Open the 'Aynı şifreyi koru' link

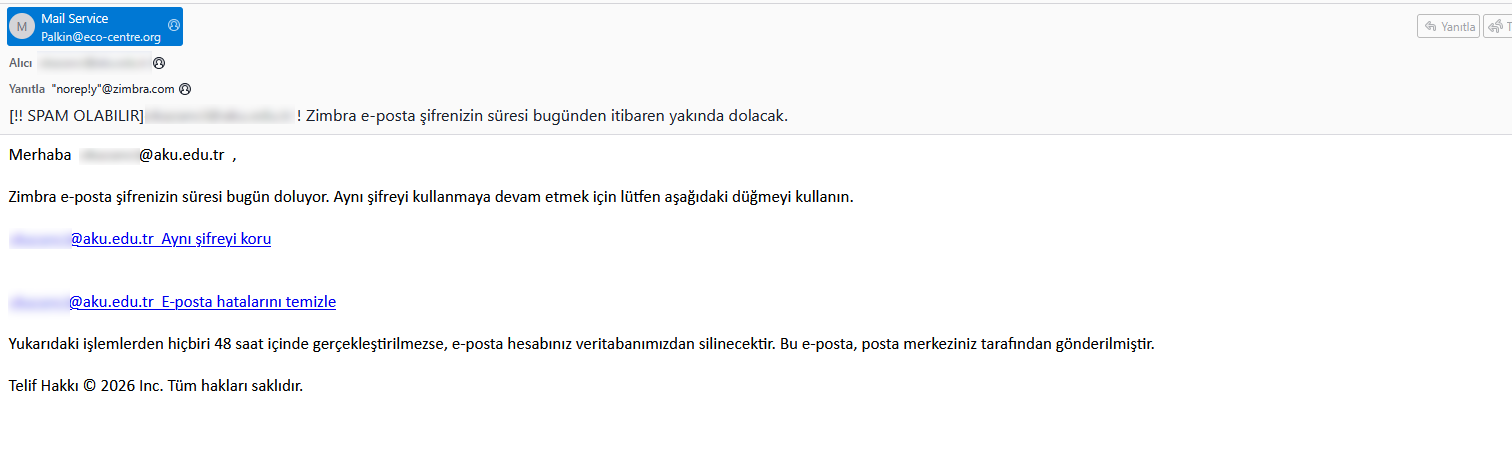point(140,239)
